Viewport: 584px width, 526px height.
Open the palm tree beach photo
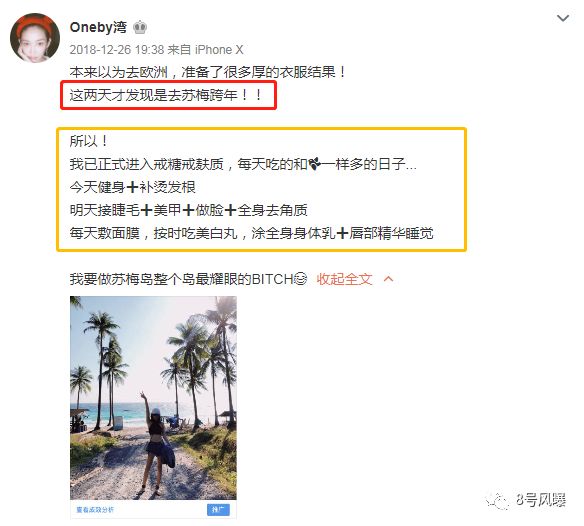pos(153,397)
